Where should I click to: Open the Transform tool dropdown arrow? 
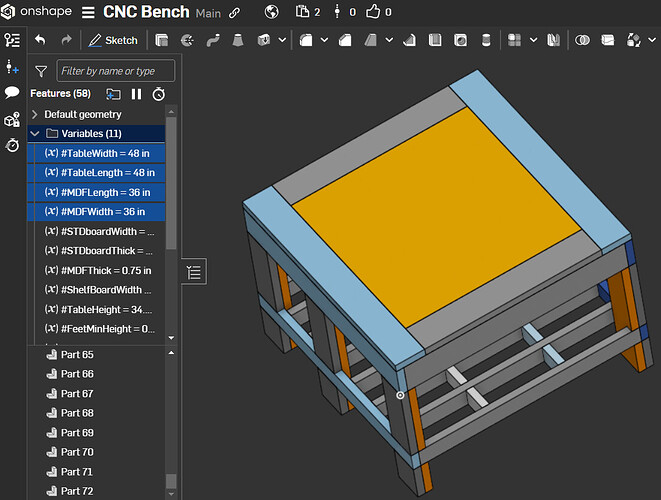coord(652,40)
